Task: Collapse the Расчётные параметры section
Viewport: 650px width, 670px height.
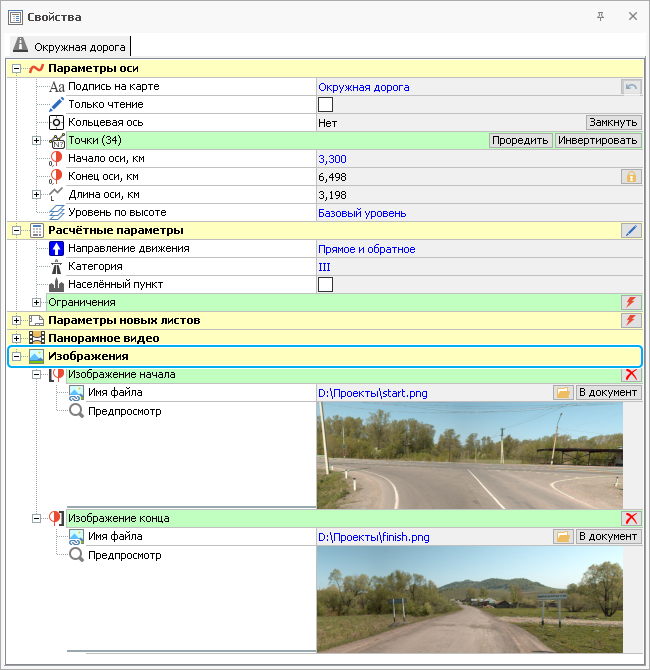Action: (16, 231)
